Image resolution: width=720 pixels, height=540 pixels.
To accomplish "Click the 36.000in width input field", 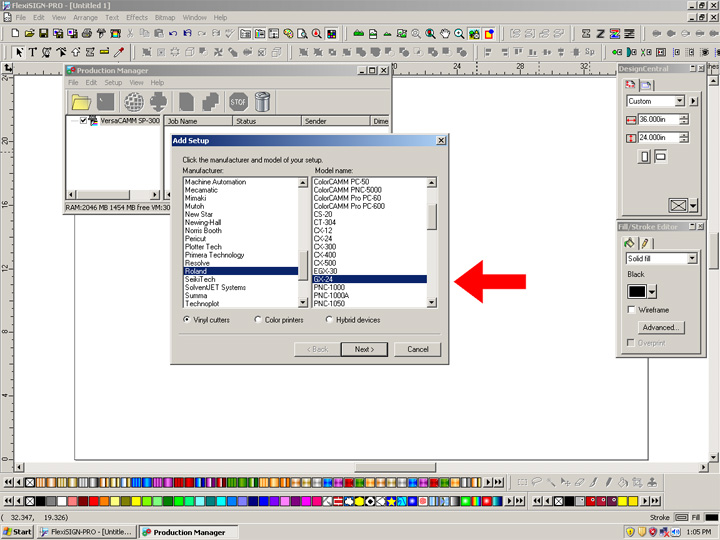I will (x=658, y=119).
